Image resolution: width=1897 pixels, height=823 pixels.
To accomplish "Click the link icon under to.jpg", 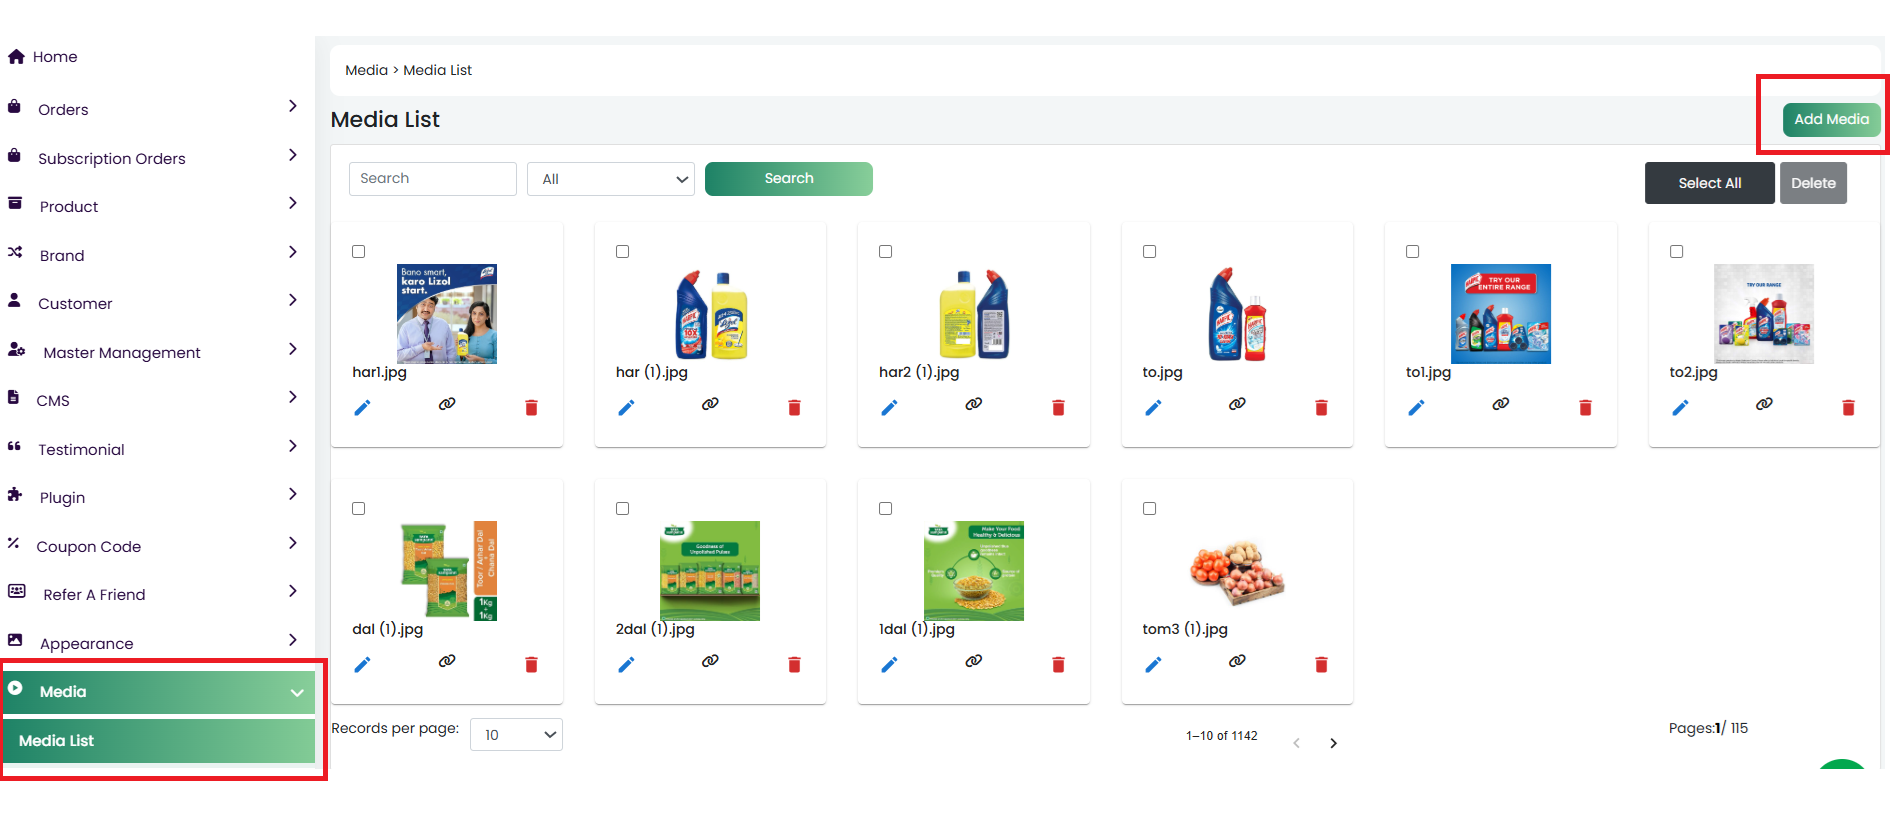I will click(1237, 404).
